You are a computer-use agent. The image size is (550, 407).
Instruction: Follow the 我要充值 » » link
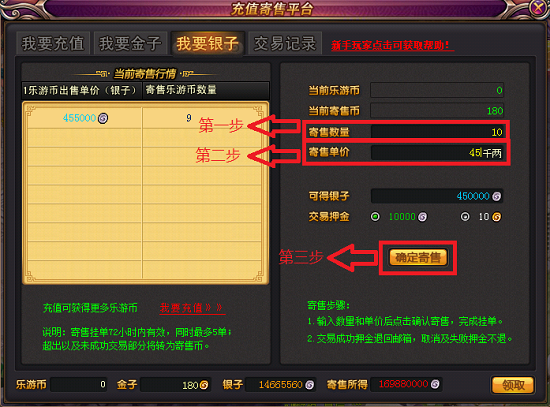[192, 308]
